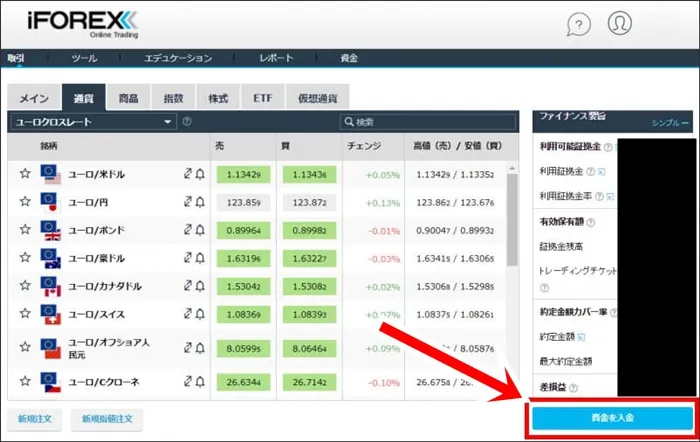Click help icon next to 差損益
700x442 pixels.
click(x=573, y=388)
